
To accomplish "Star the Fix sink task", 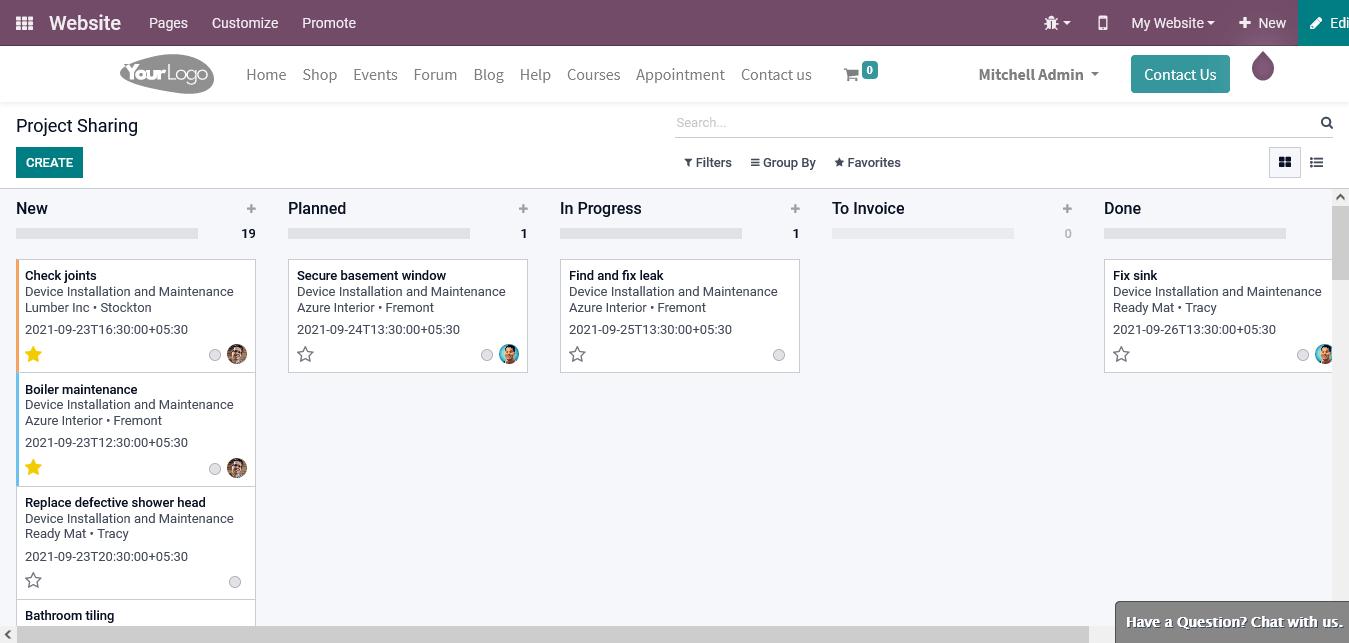I will [1121, 354].
